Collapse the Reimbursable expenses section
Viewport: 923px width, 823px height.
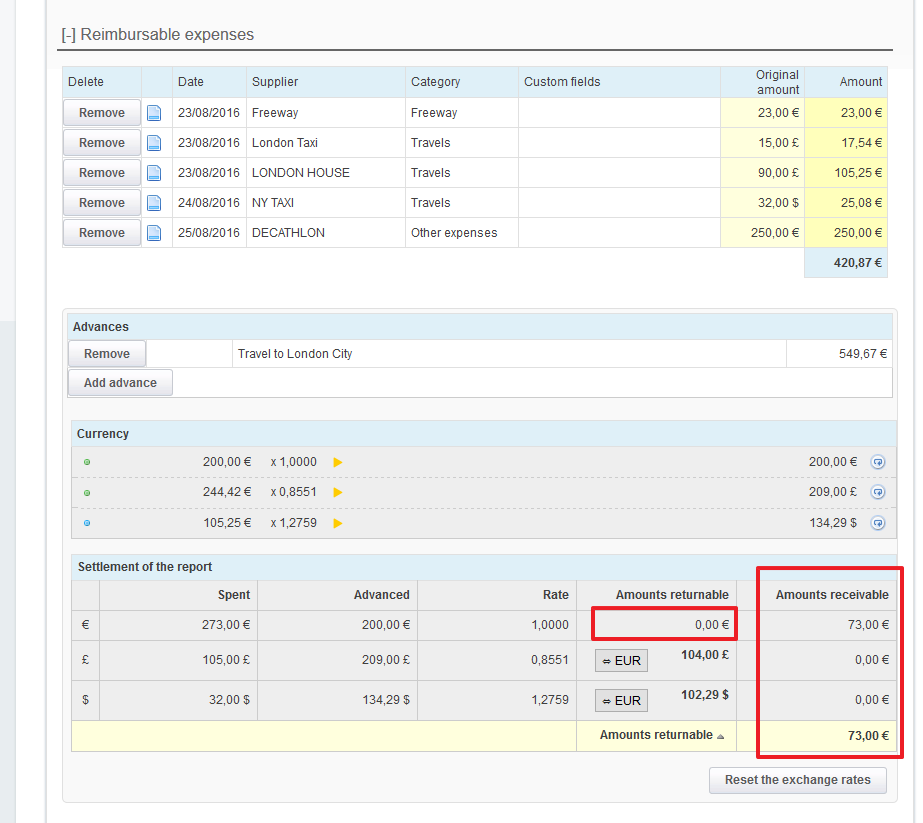(68, 35)
